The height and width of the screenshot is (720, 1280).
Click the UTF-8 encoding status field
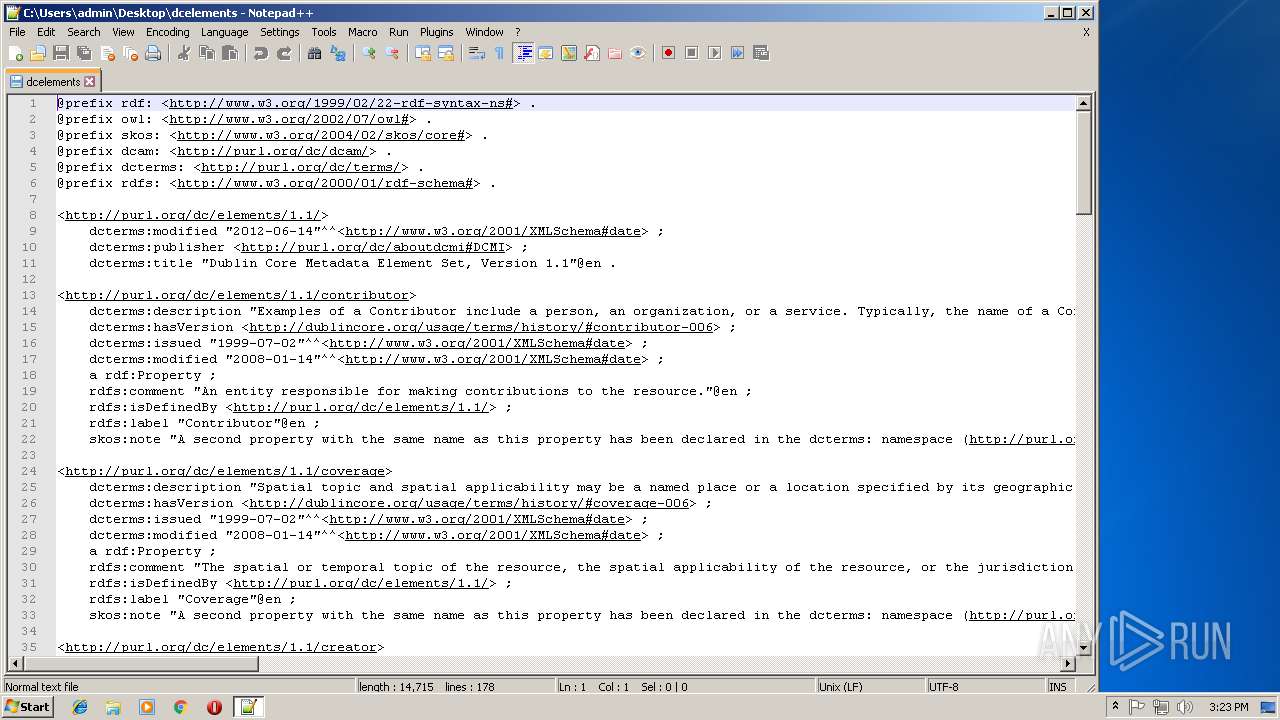(985, 687)
